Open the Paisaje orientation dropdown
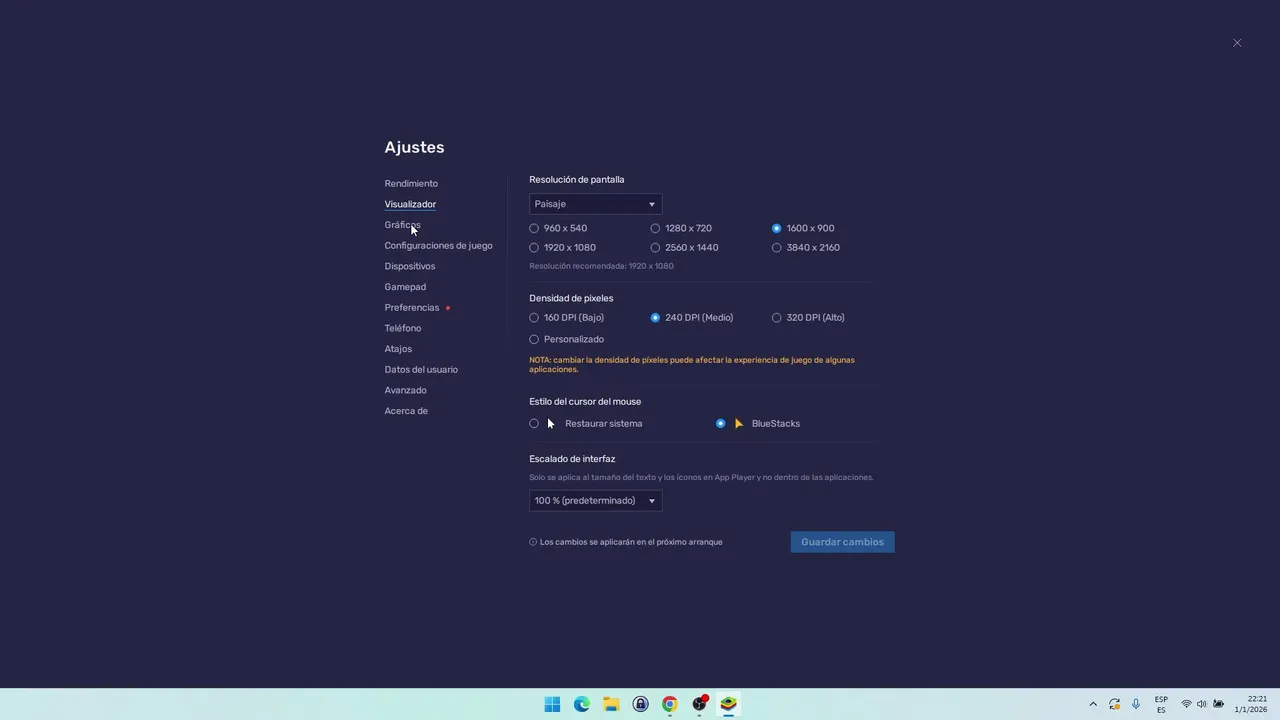The height and width of the screenshot is (720, 1280). [595, 204]
